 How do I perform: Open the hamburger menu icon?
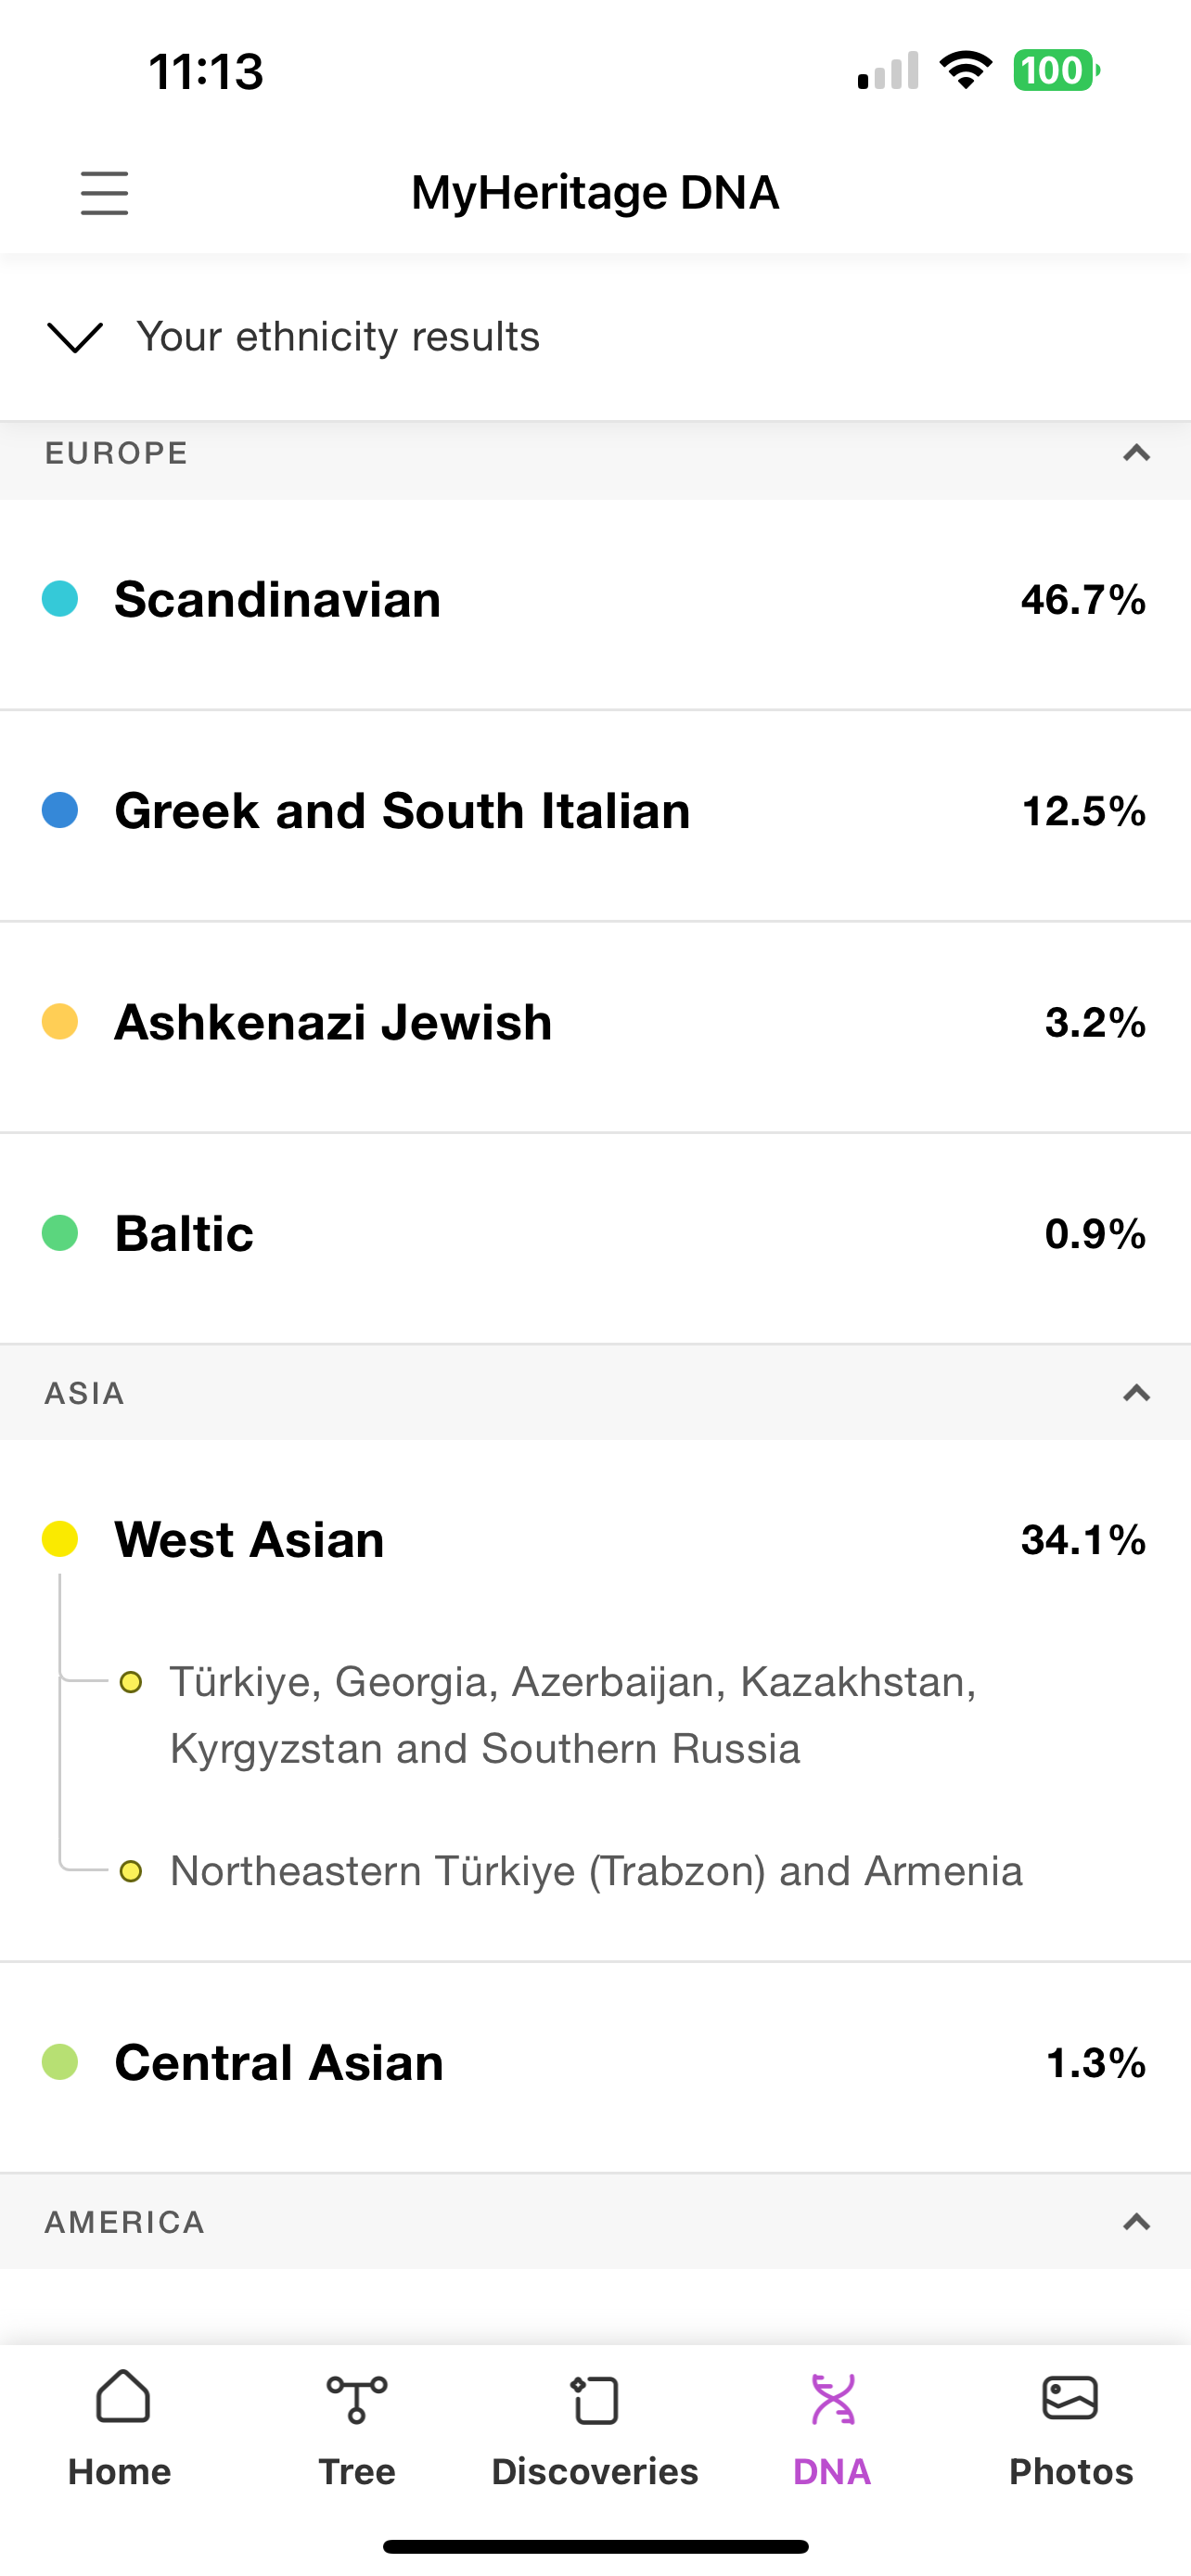click(104, 193)
